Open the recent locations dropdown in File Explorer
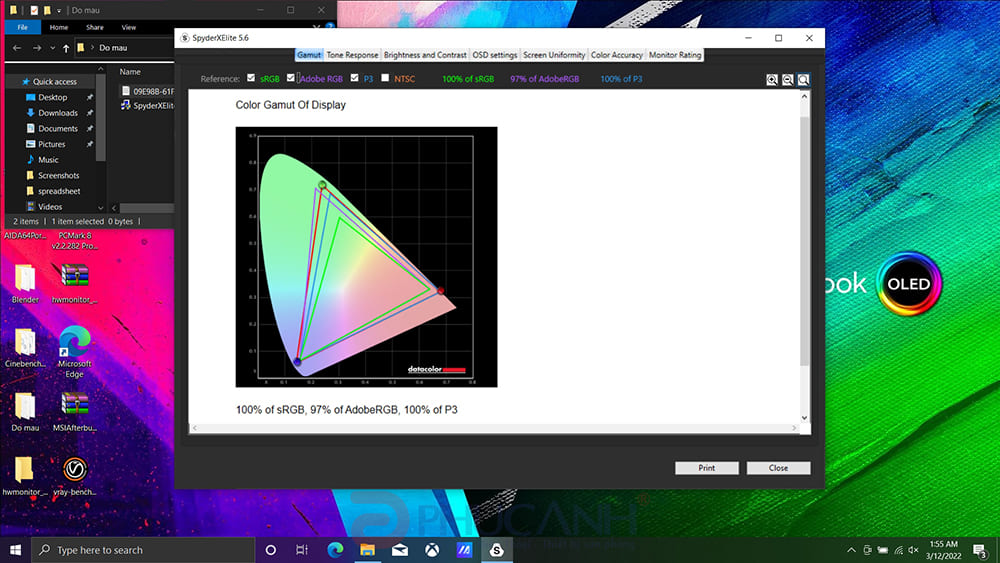This screenshot has width=1000, height=563. point(52,48)
